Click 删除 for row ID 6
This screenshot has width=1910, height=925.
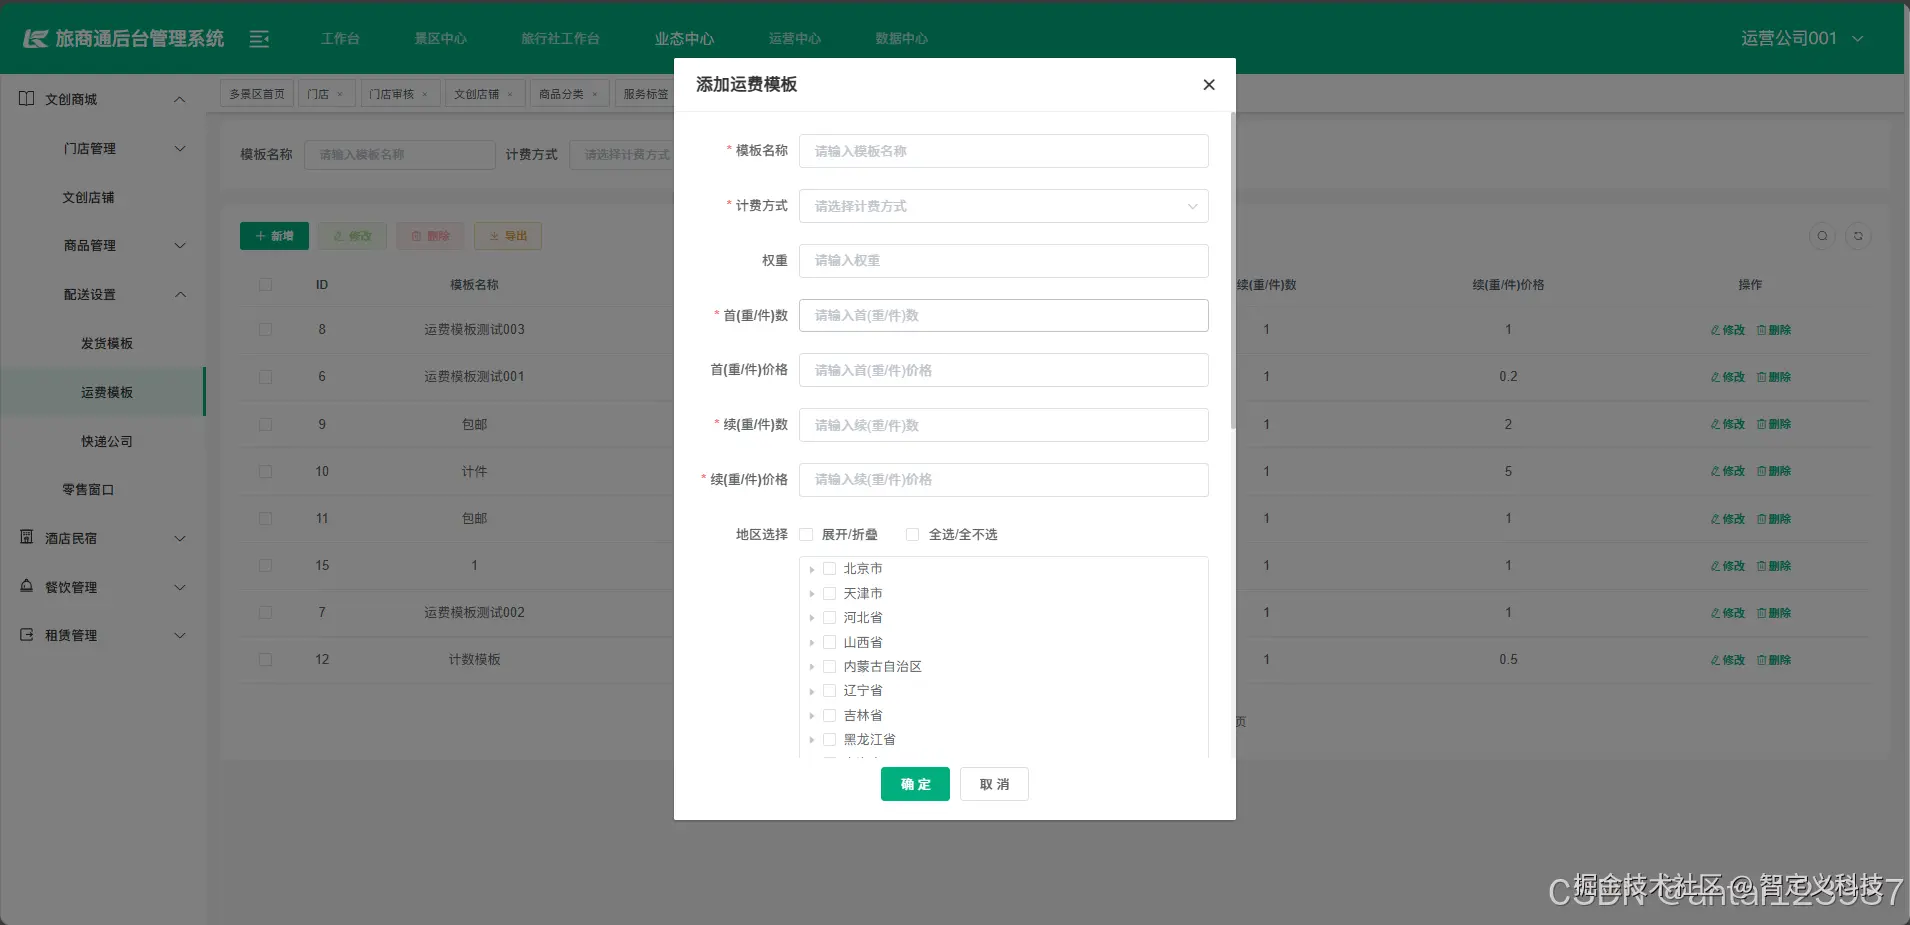click(x=1774, y=377)
